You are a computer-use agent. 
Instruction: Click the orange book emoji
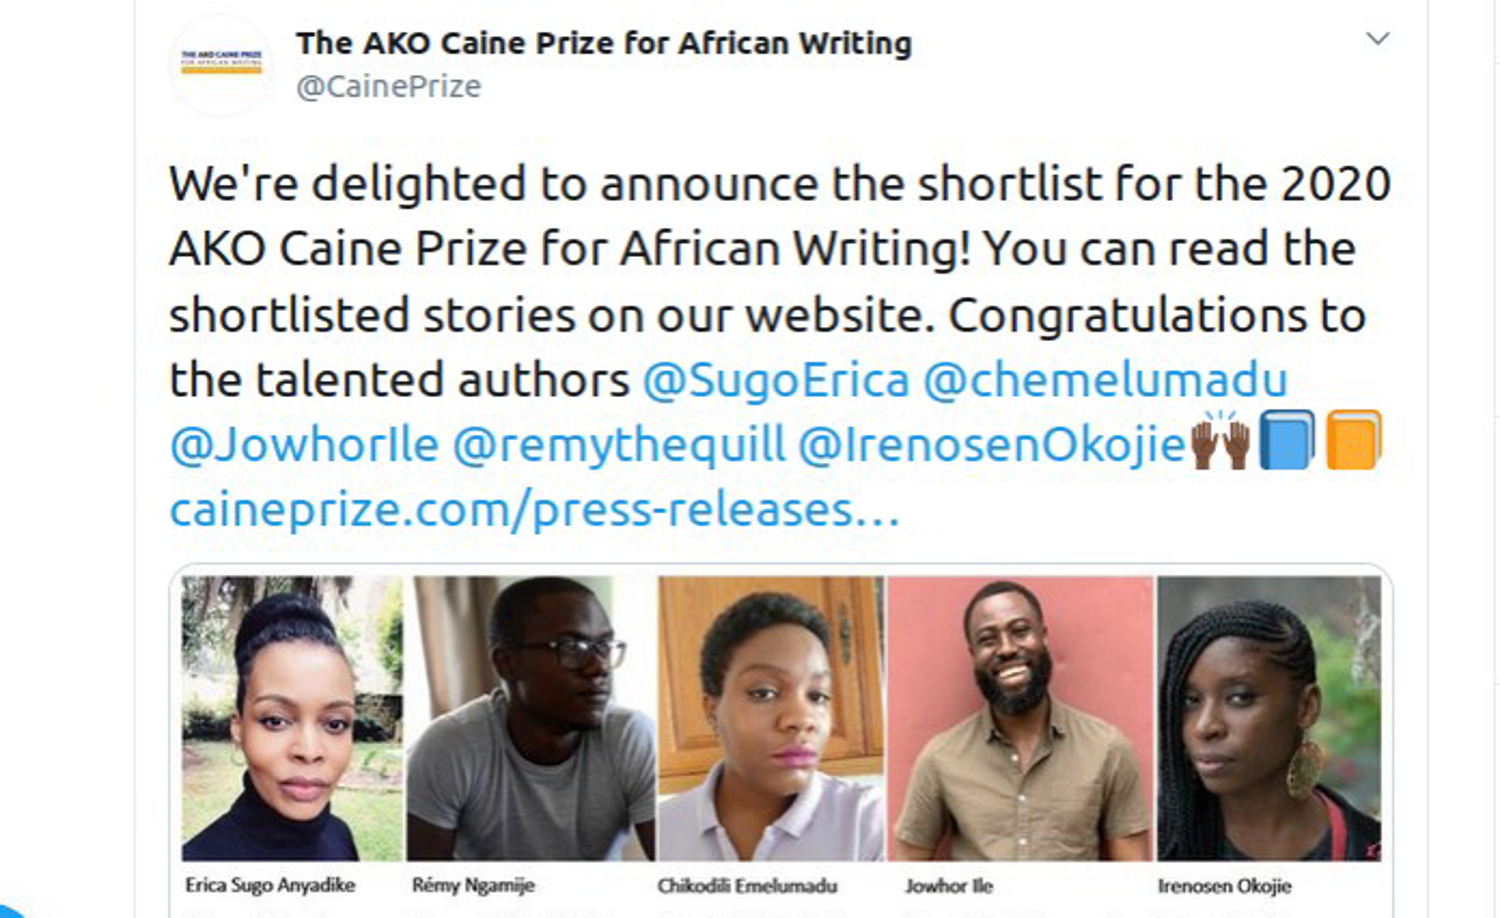tap(1354, 440)
